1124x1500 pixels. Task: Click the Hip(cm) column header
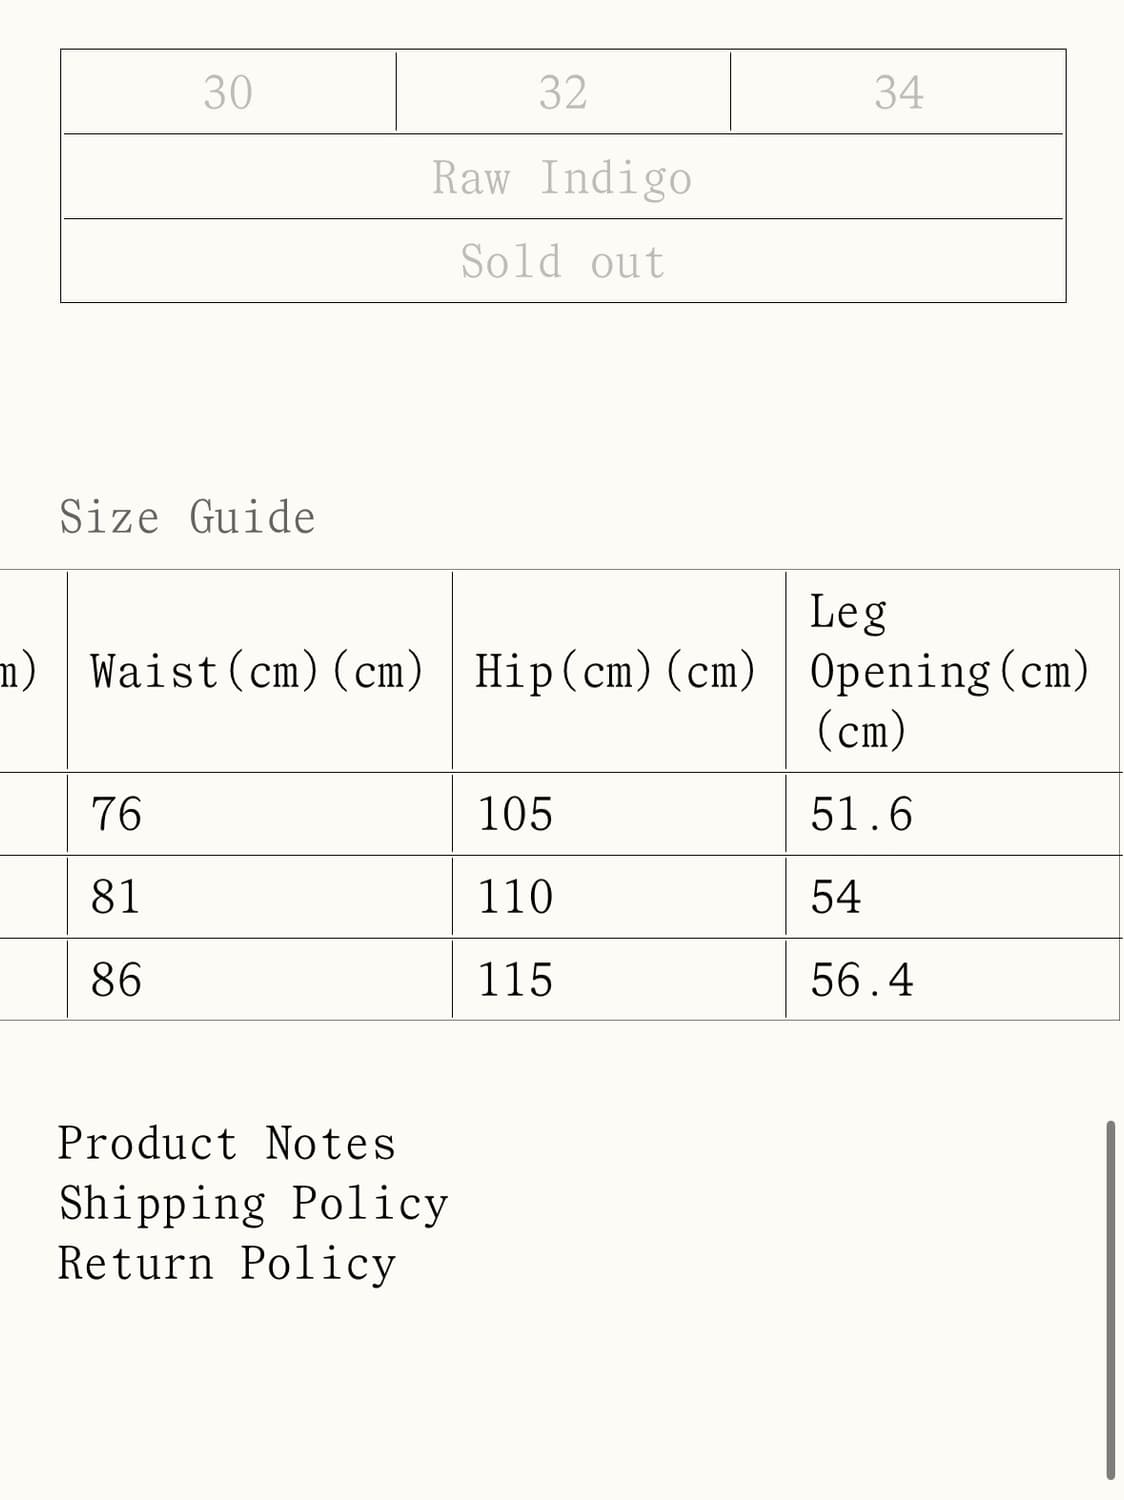pos(619,671)
